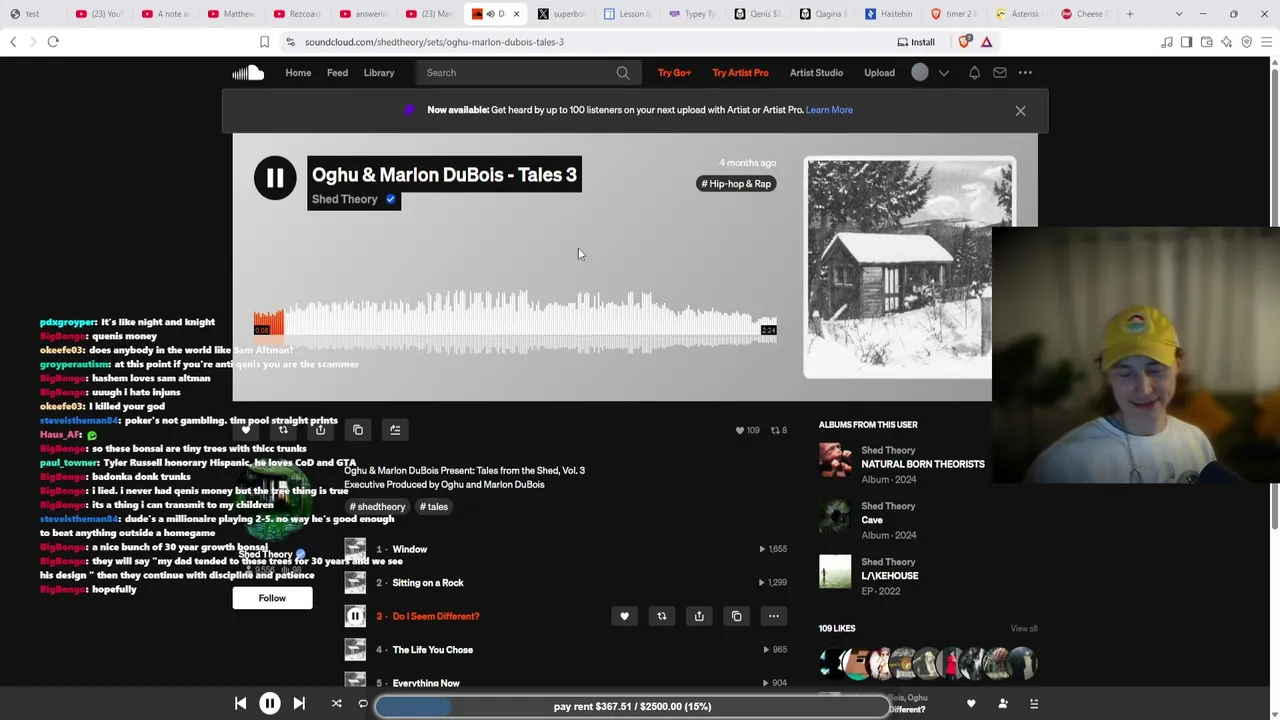The image size is (1280, 720).
Task: Open the Cave album thumbnail
Action: tap(835, 518)
